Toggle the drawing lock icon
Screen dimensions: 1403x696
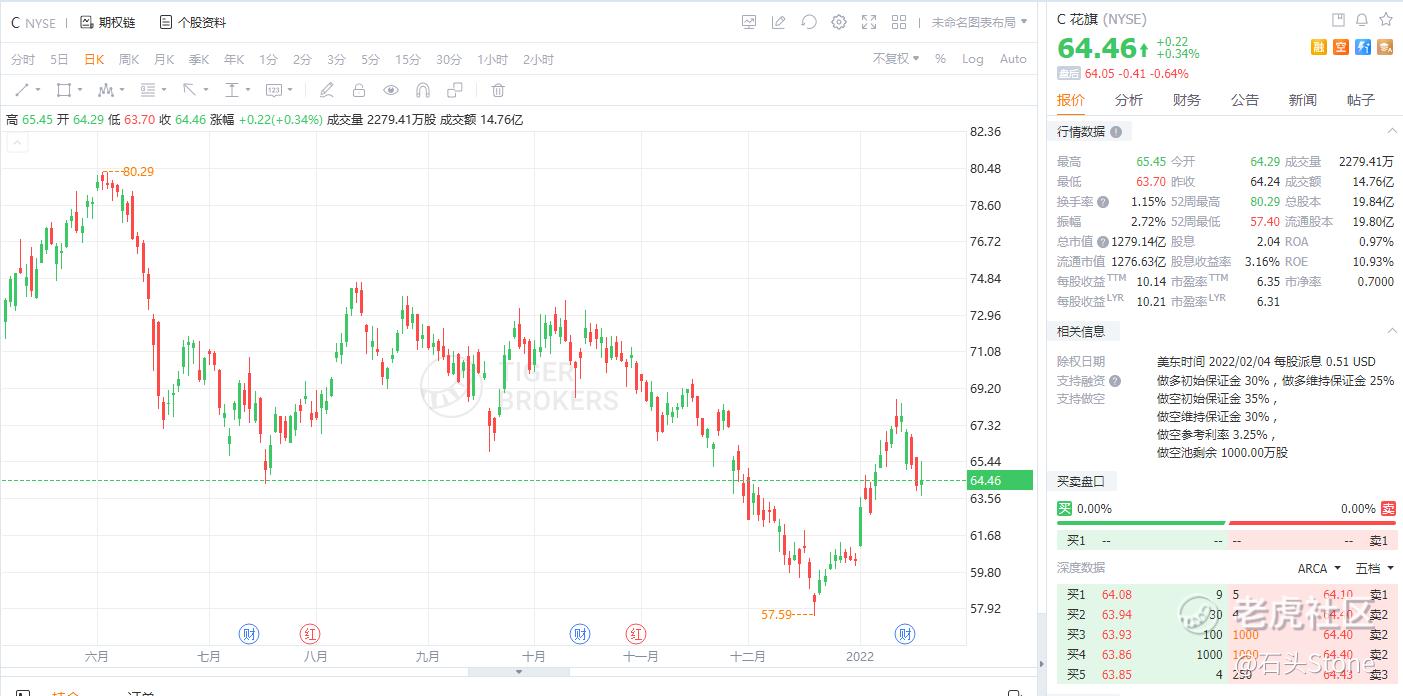(358, 90)
